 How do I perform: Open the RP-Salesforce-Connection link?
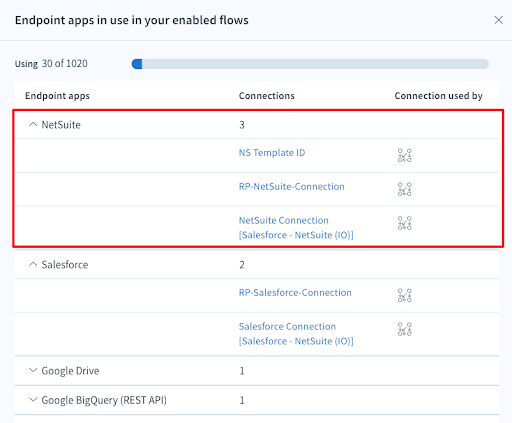pos(295,292)
